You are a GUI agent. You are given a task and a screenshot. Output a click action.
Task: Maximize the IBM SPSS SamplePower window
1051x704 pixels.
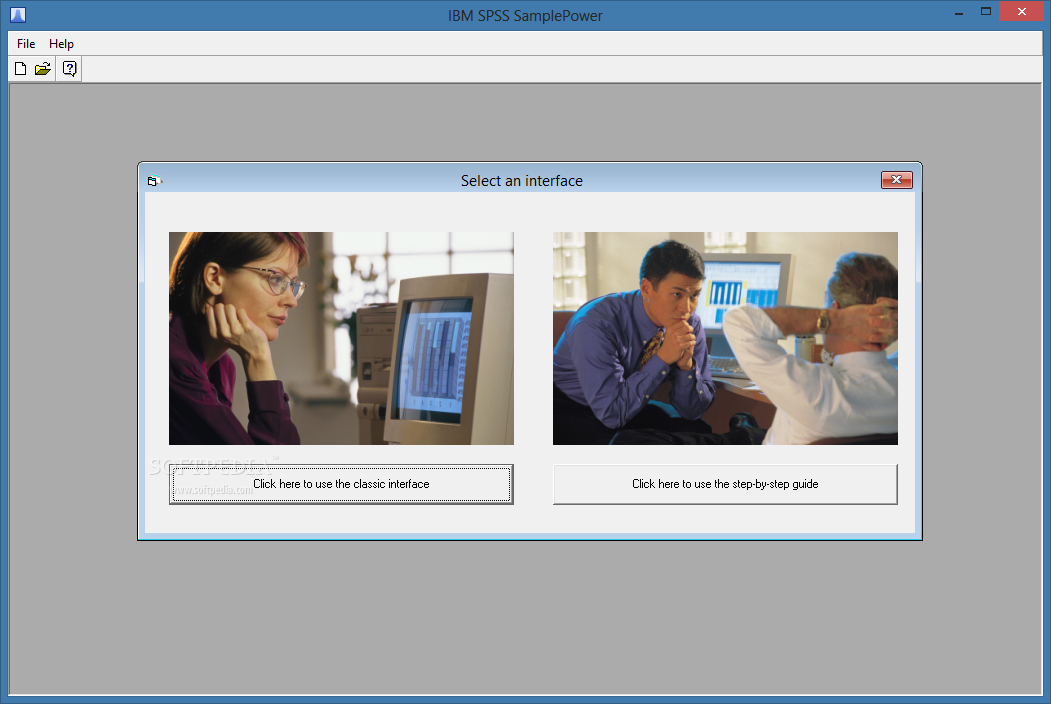[986, 11]
